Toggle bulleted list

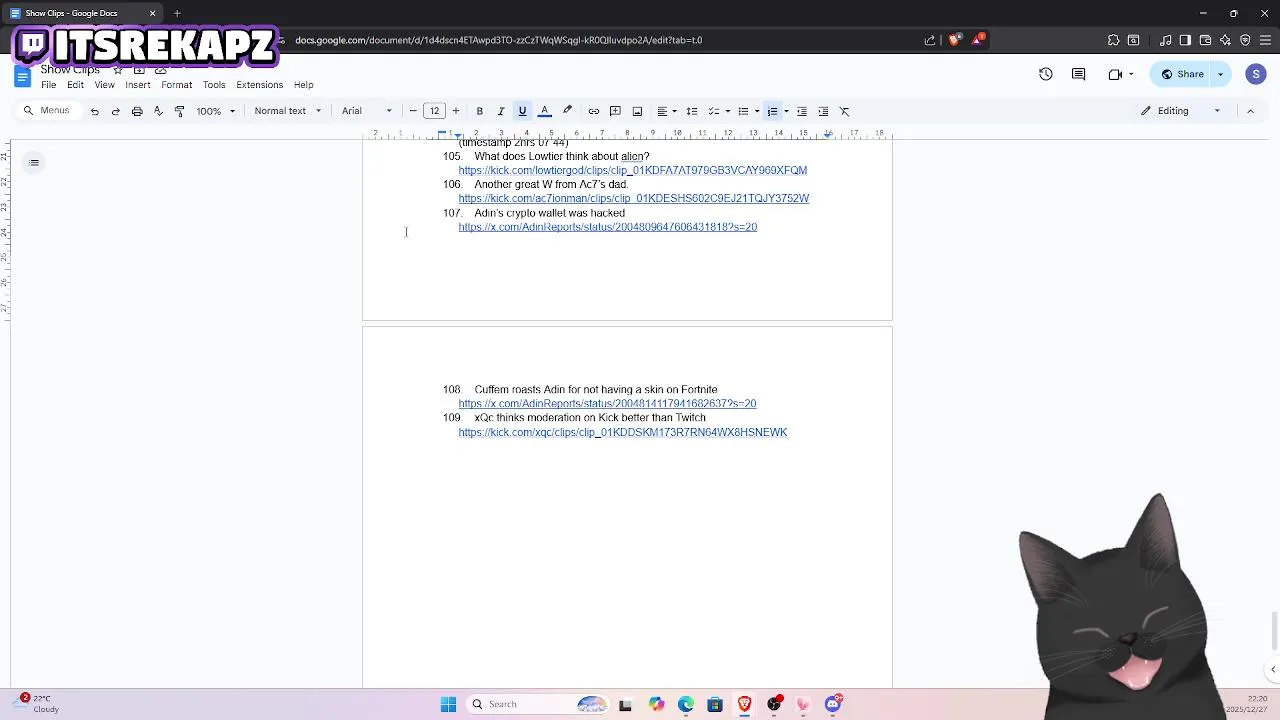point(743,111)
